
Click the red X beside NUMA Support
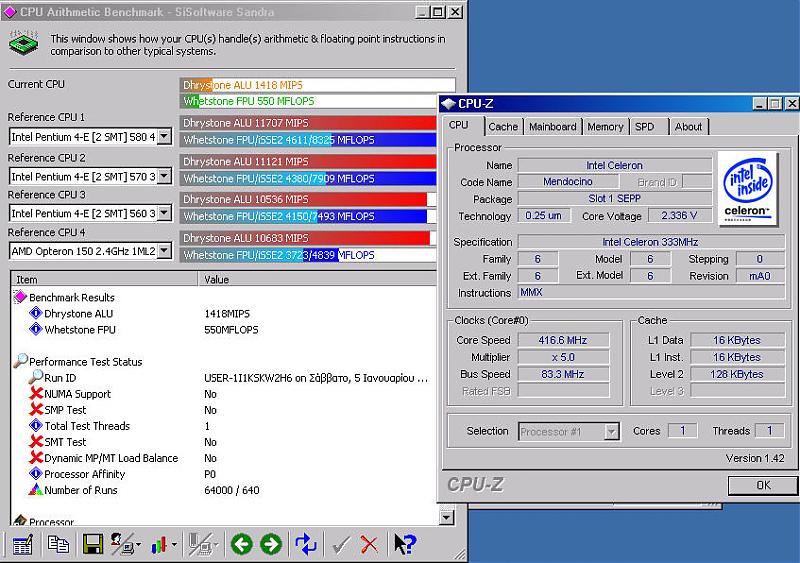point(36,393)
